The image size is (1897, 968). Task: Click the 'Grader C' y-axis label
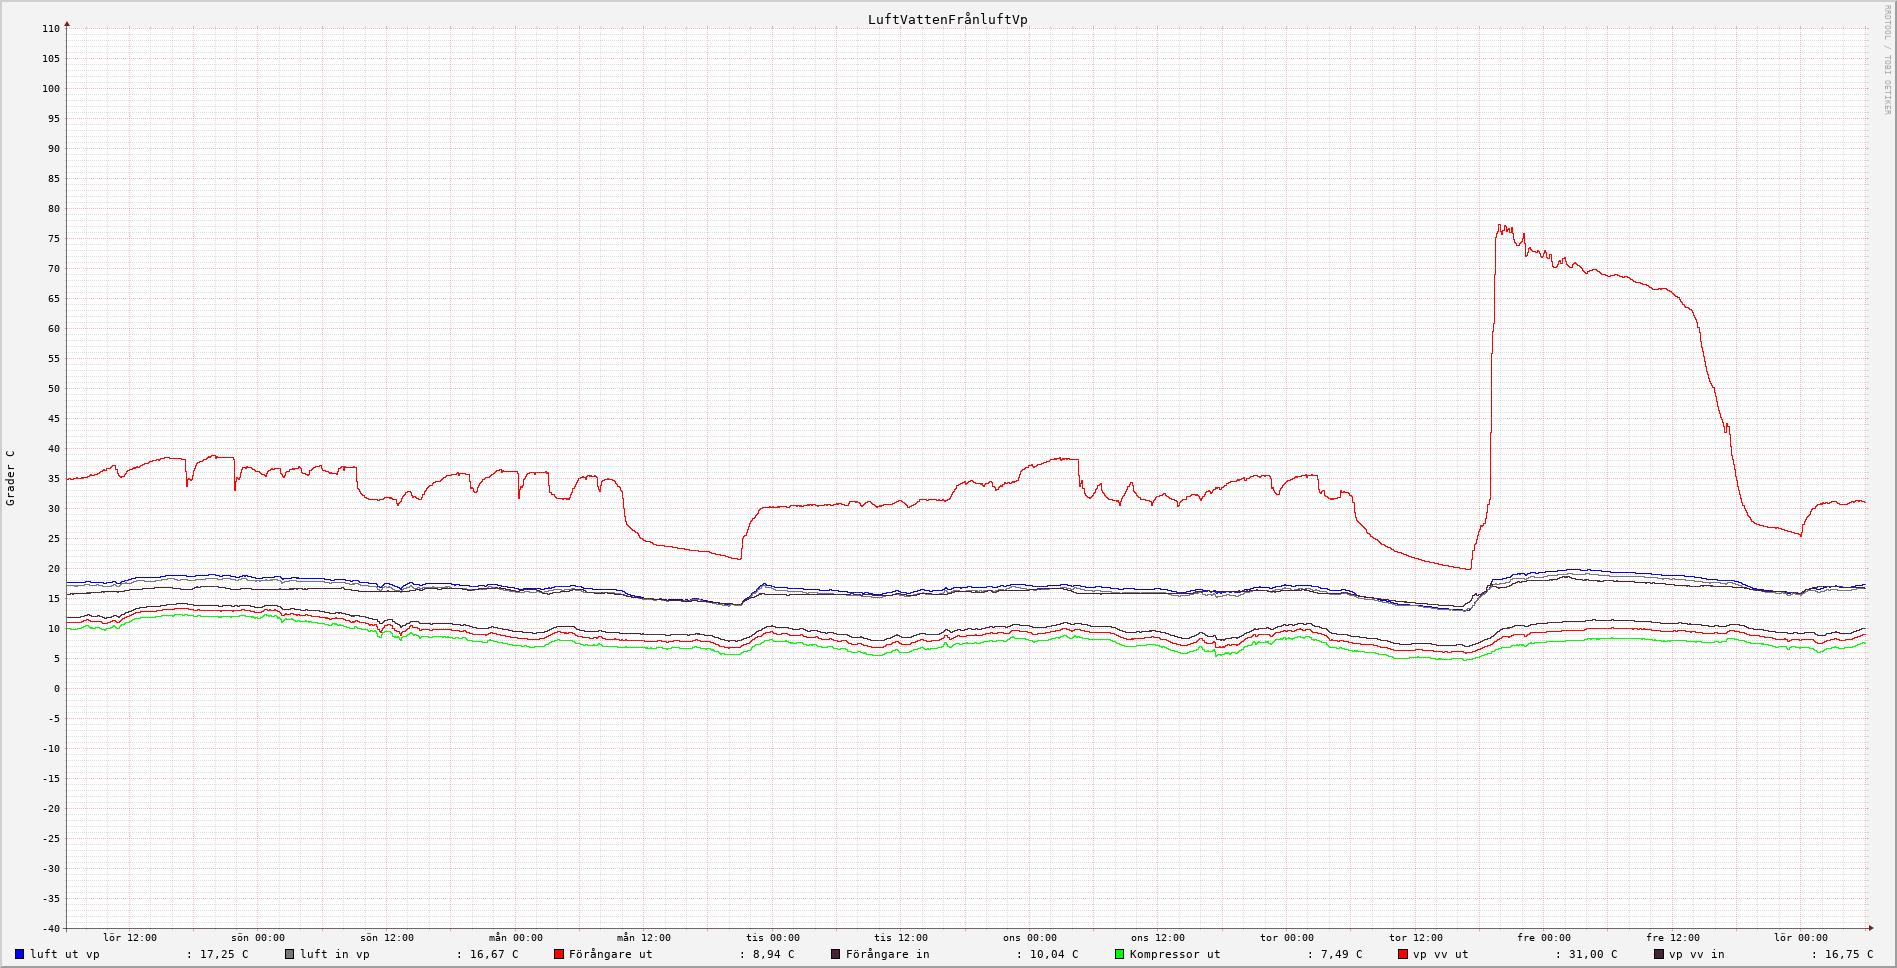(11, 478)
